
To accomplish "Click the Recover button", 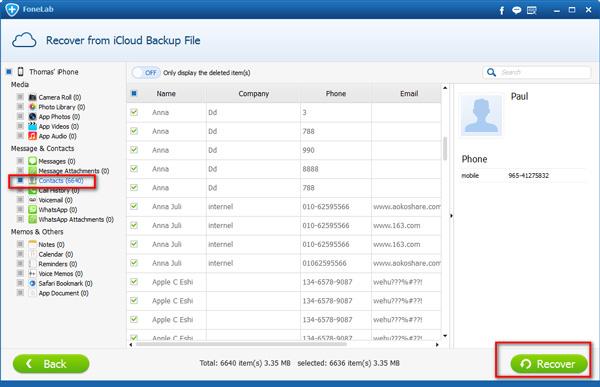I will point(549,364).
